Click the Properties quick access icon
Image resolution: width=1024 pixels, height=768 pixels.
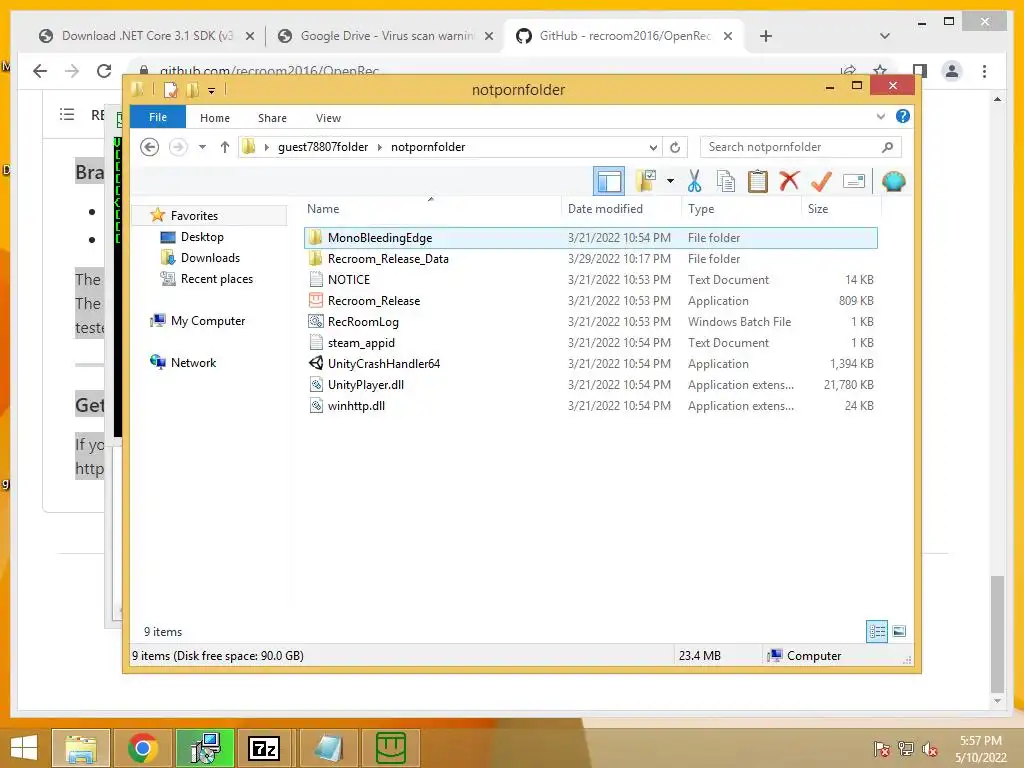pos(170,89)
